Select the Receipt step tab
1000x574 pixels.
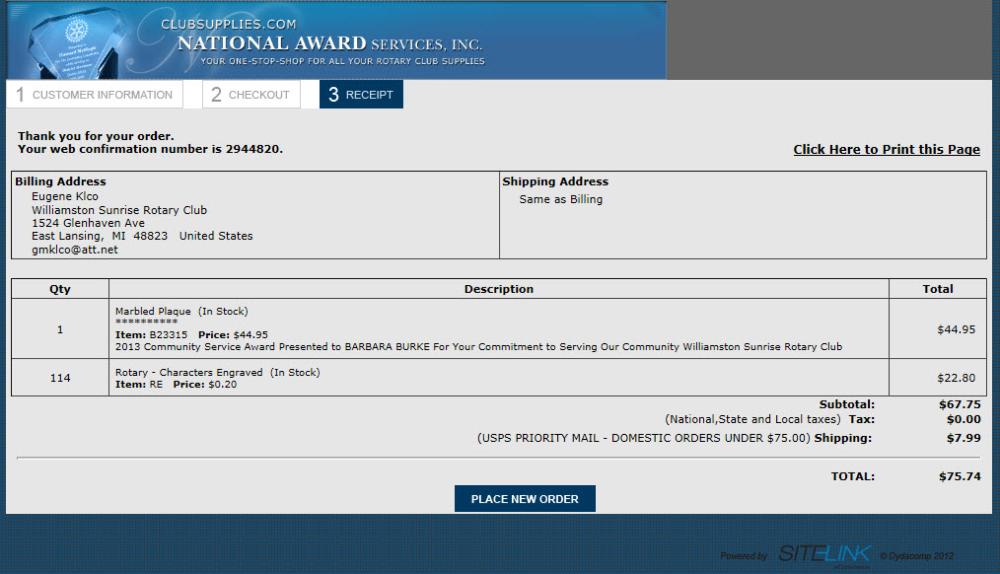tap(361, 94)
